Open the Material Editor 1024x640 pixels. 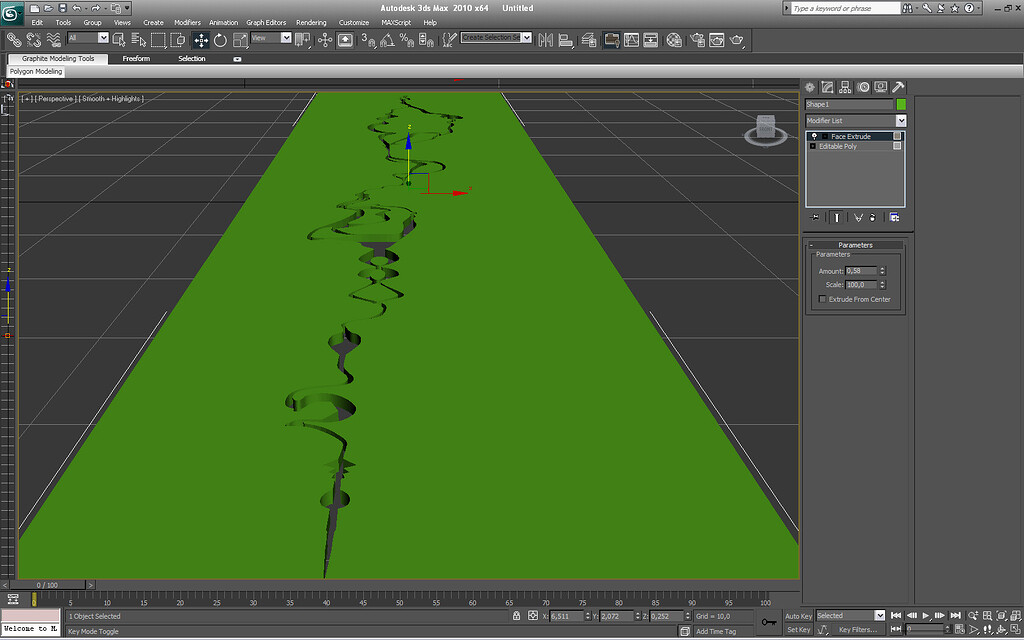(673, 40)
